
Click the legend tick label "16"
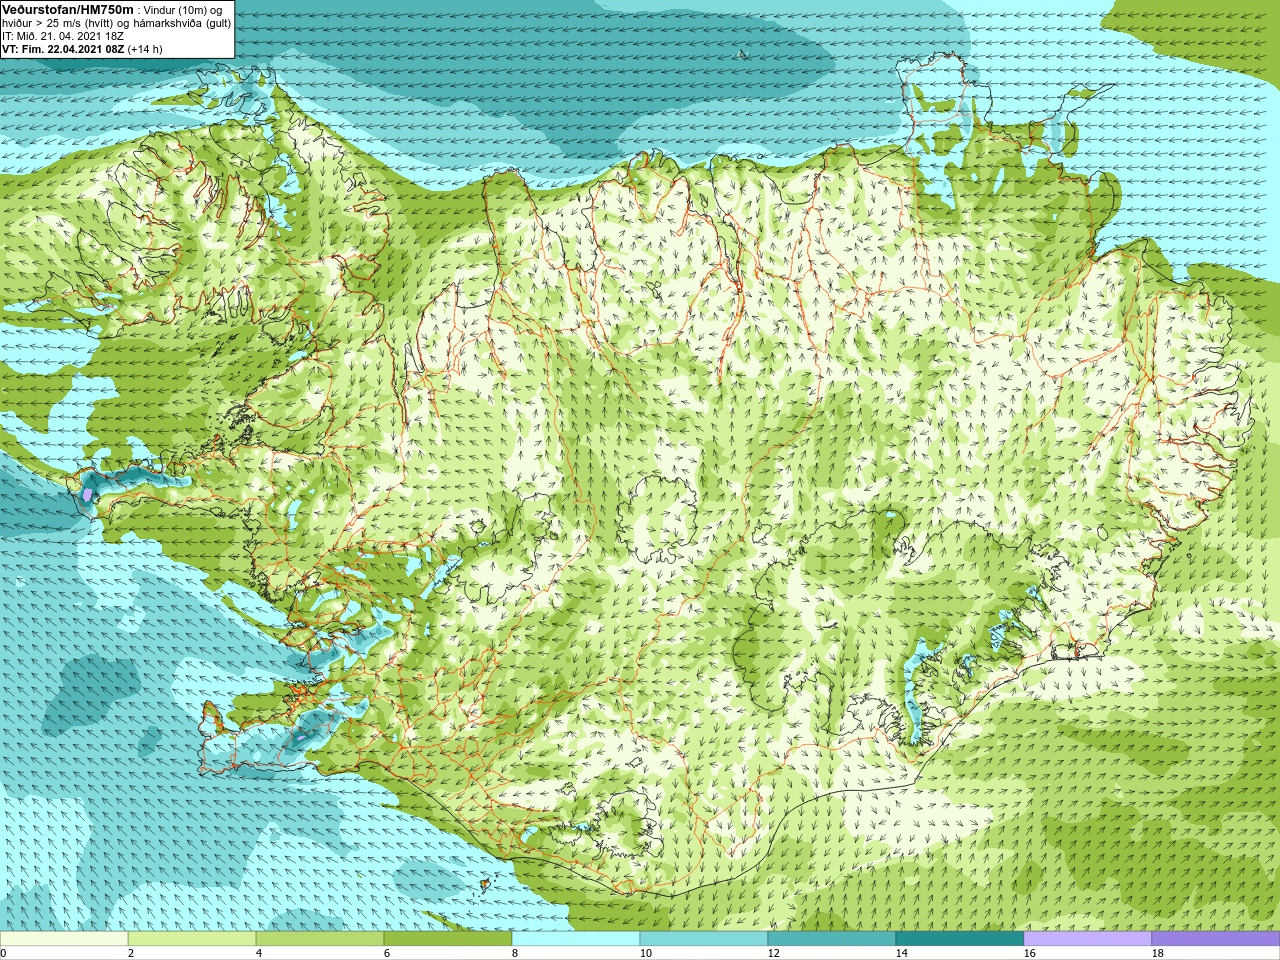click(1029, 953)
